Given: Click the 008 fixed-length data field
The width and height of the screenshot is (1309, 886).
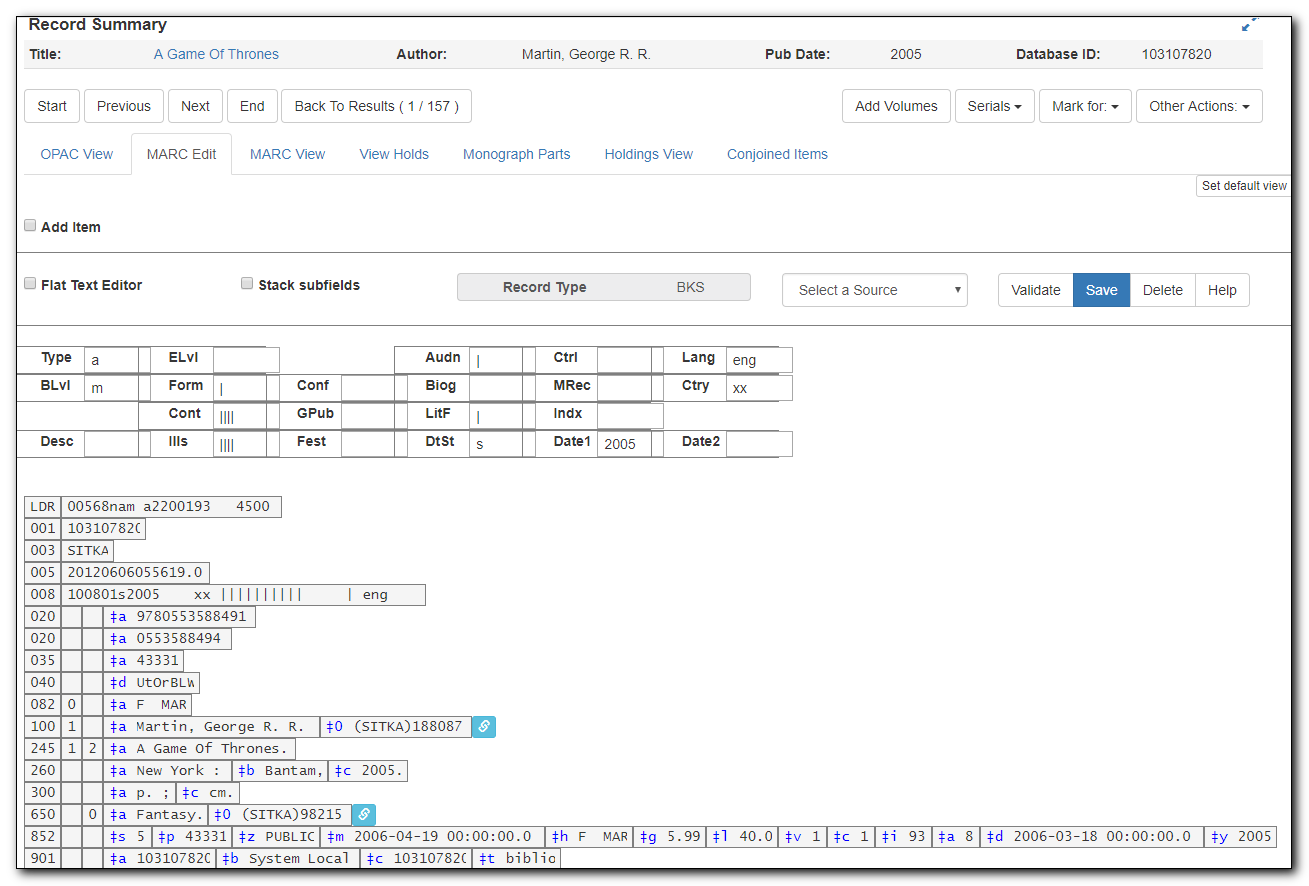Looking at the screenshot, I should coord(243,595).
